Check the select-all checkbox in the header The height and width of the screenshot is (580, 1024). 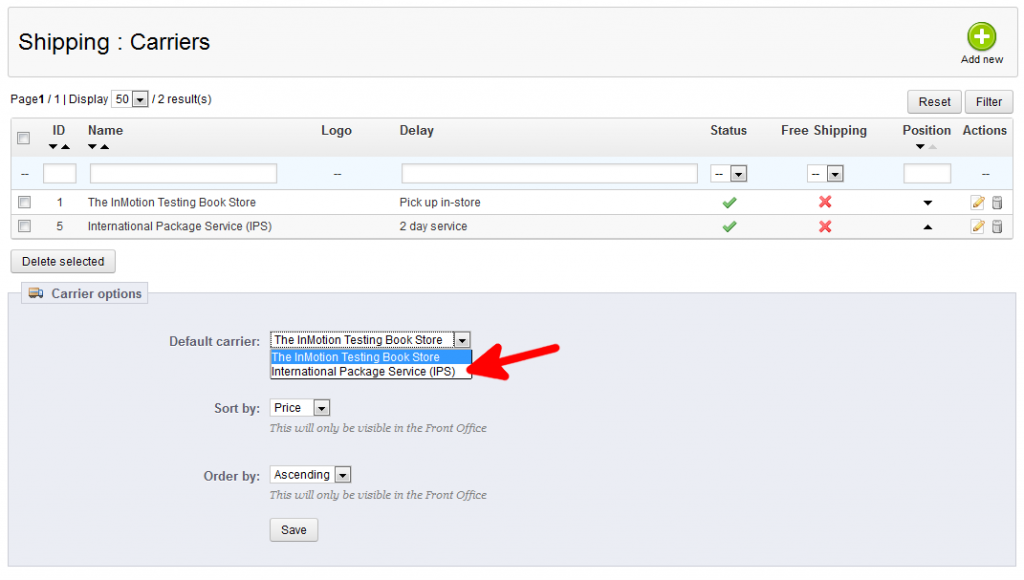23,138
